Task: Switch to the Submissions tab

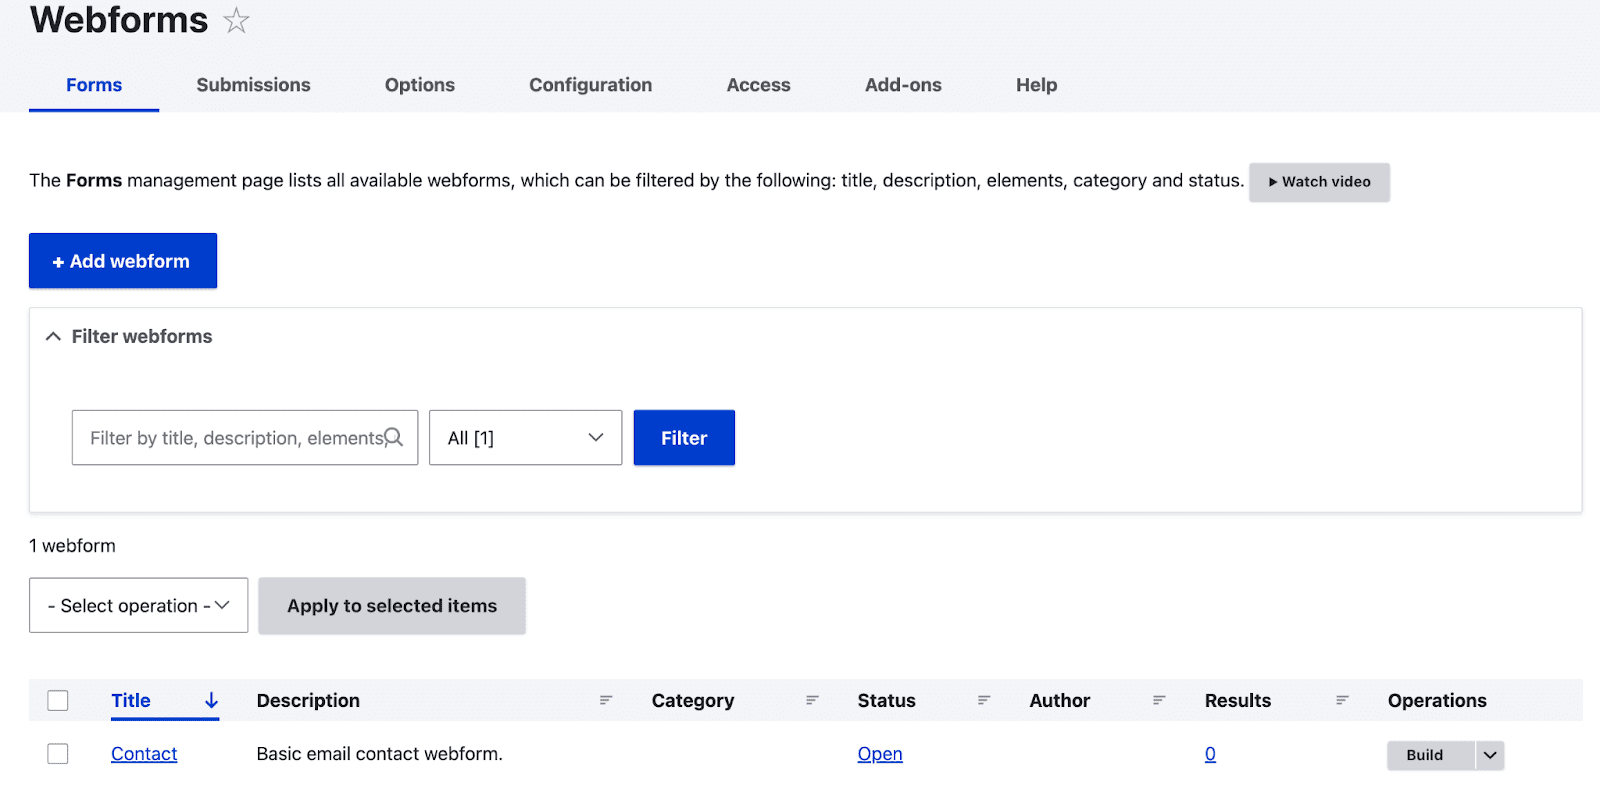Action: [253, 85]
